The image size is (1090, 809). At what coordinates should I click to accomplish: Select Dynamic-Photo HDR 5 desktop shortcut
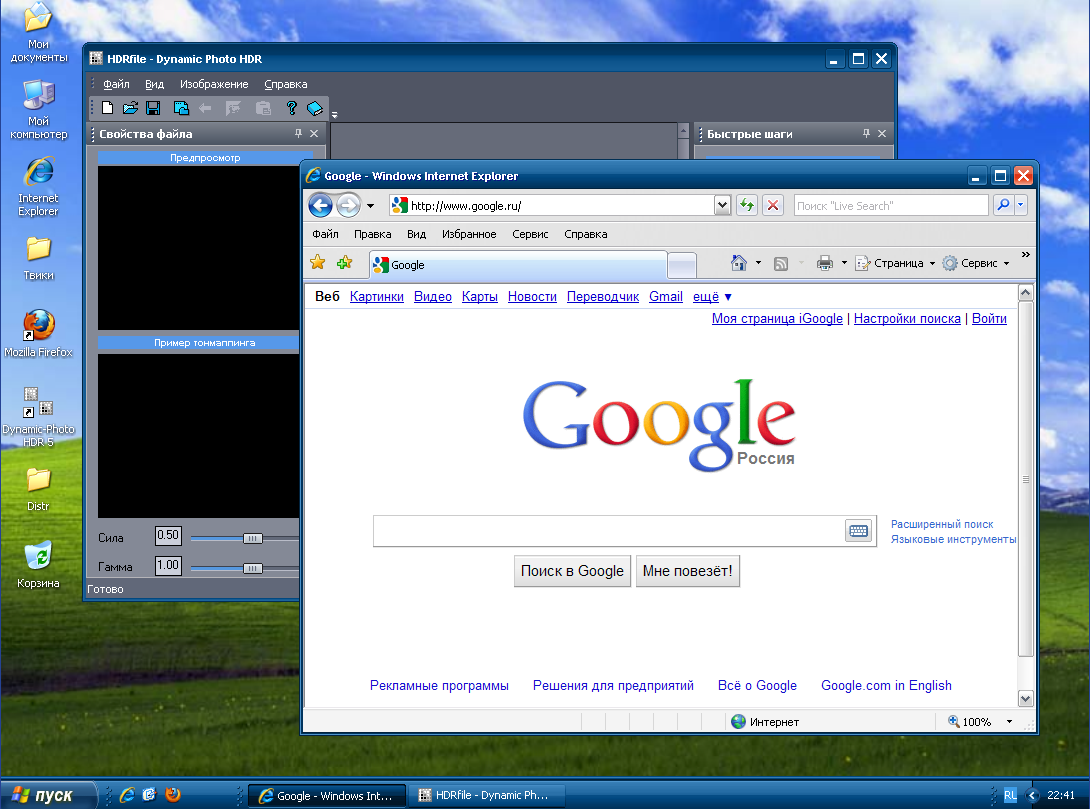pos(38,417)
